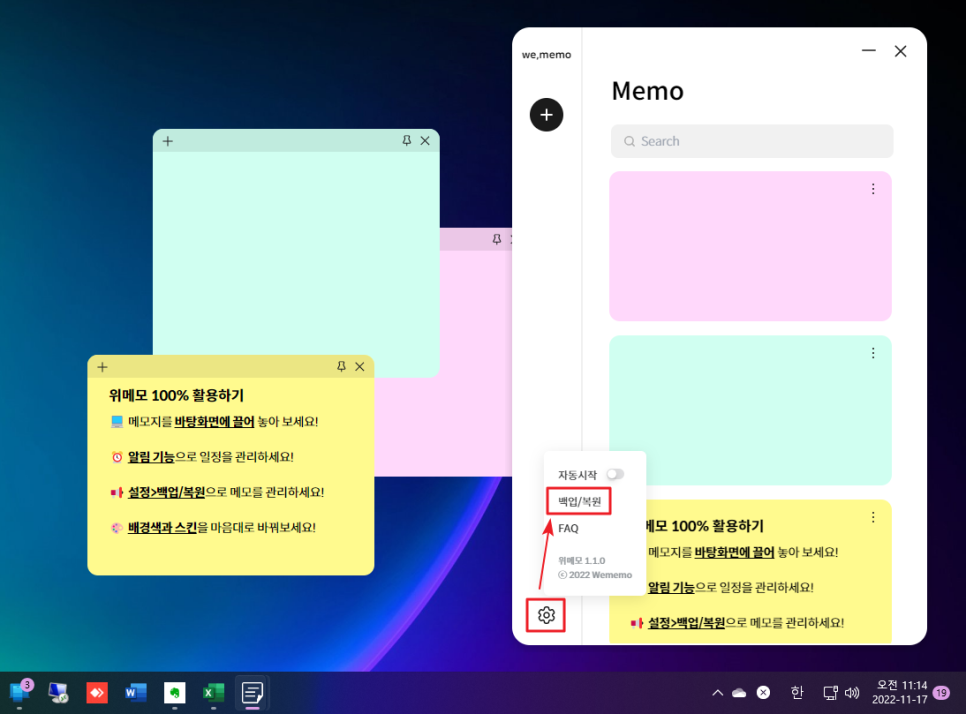Create a new memo with the black plus button
The height and width of the screenshot is (714, 966).
pyautogui.click(x=546, y=115)
